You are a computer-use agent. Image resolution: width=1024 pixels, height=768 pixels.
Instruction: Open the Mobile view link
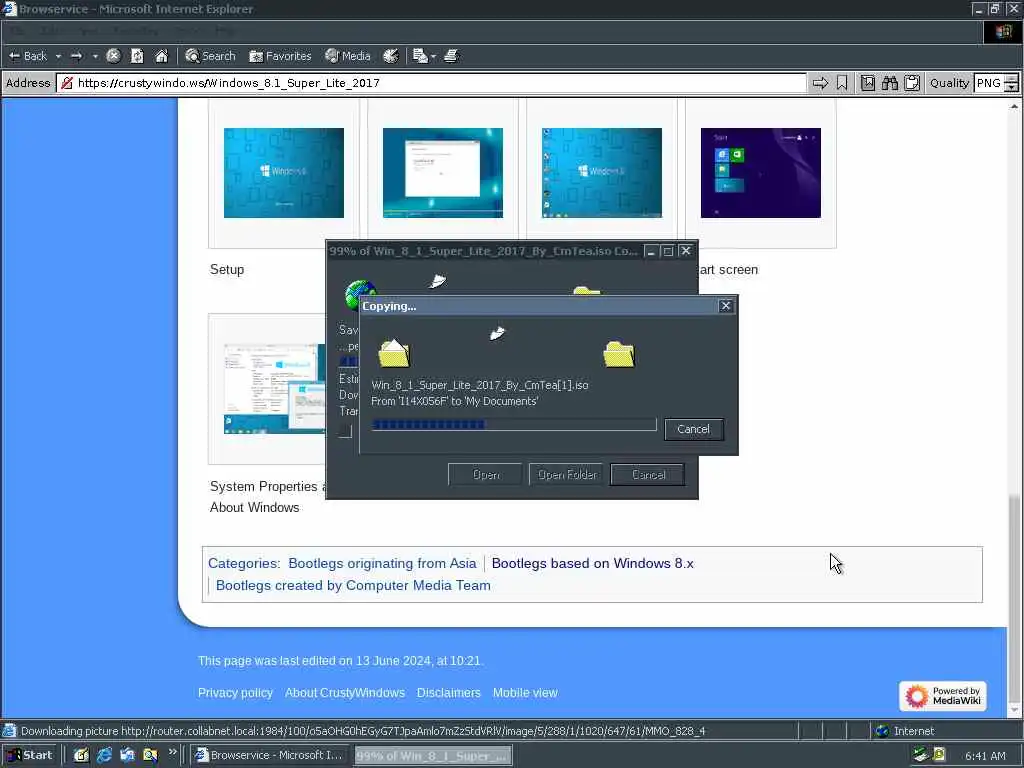point(525,693)
